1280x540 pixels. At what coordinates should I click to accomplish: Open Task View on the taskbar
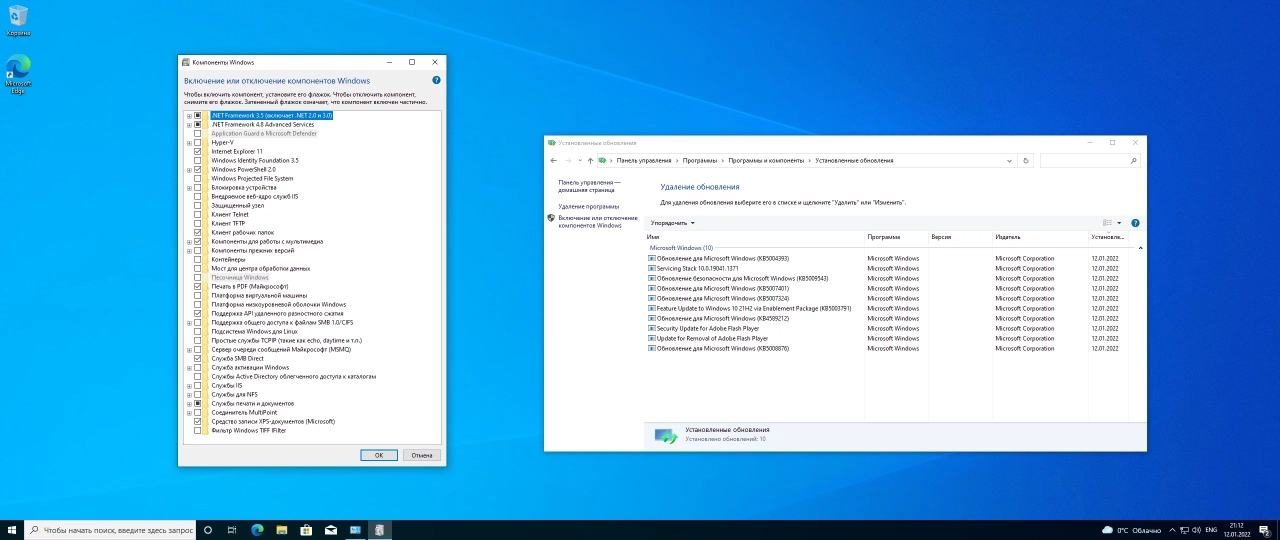[x=232, y=530]
